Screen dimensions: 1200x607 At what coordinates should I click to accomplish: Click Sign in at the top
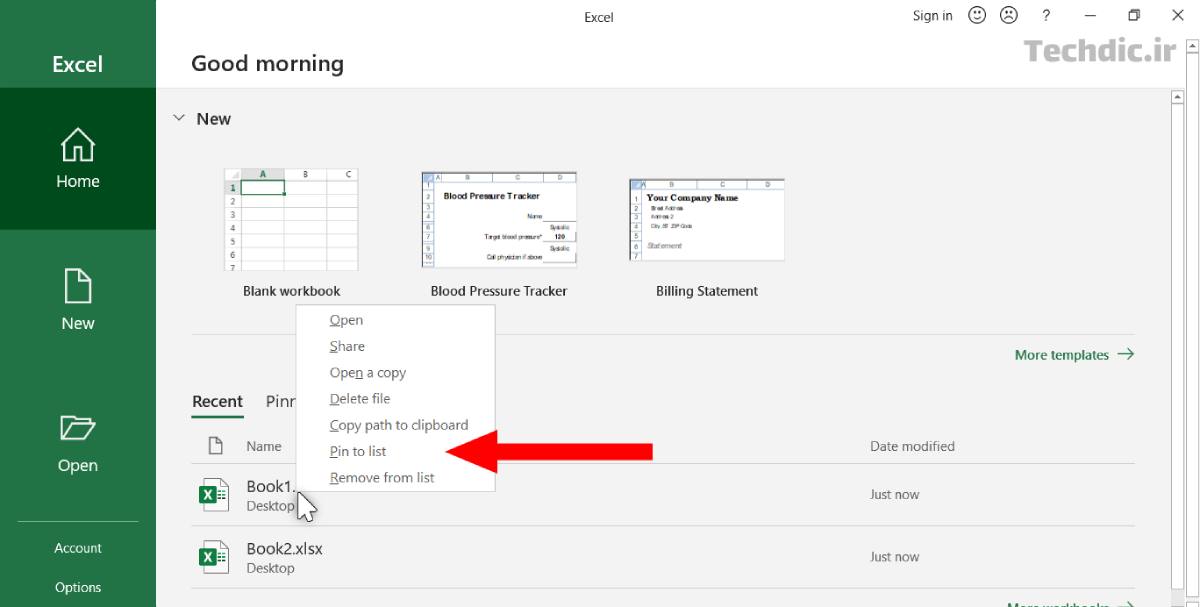coord(932,15)
